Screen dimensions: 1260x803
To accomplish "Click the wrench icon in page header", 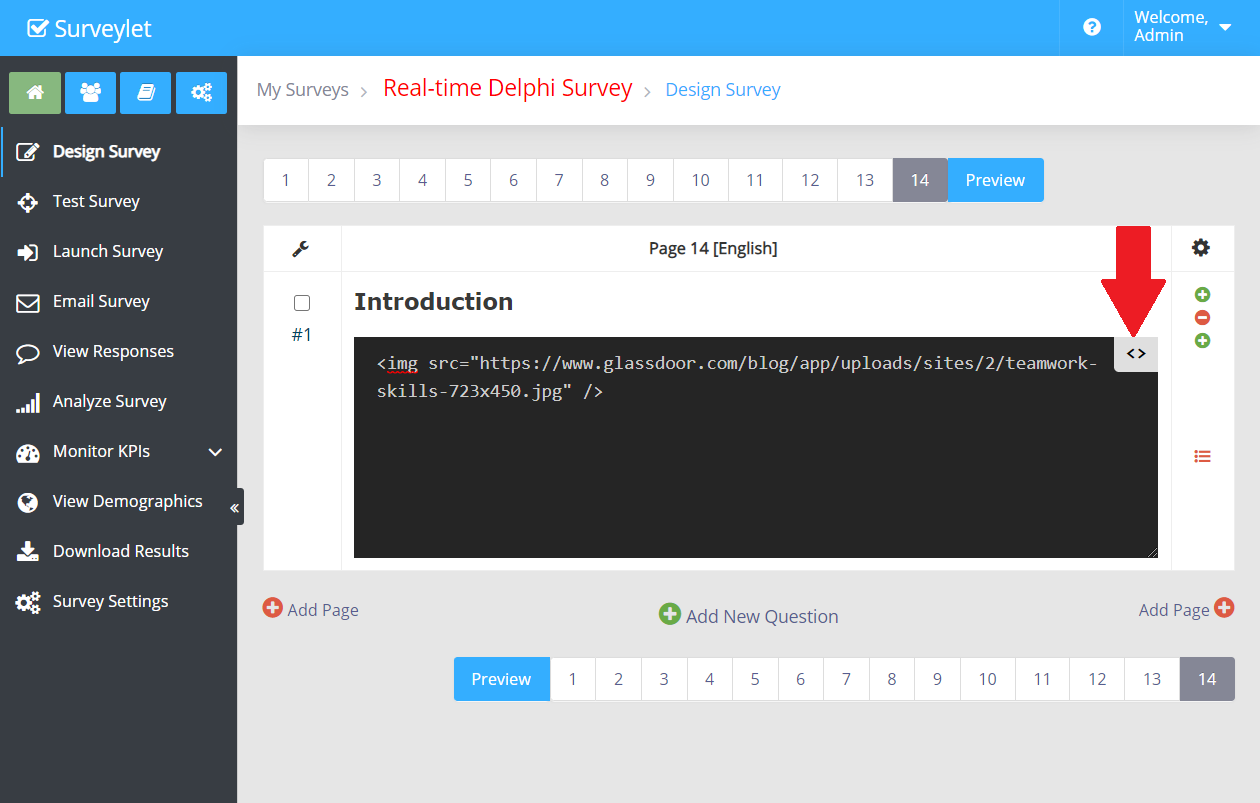I will click(x=301, y=249).
